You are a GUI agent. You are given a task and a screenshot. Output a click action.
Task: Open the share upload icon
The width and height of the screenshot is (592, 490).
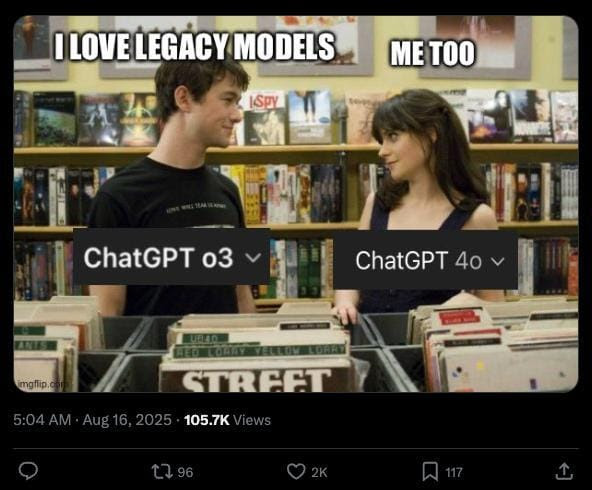coord(564,472)
